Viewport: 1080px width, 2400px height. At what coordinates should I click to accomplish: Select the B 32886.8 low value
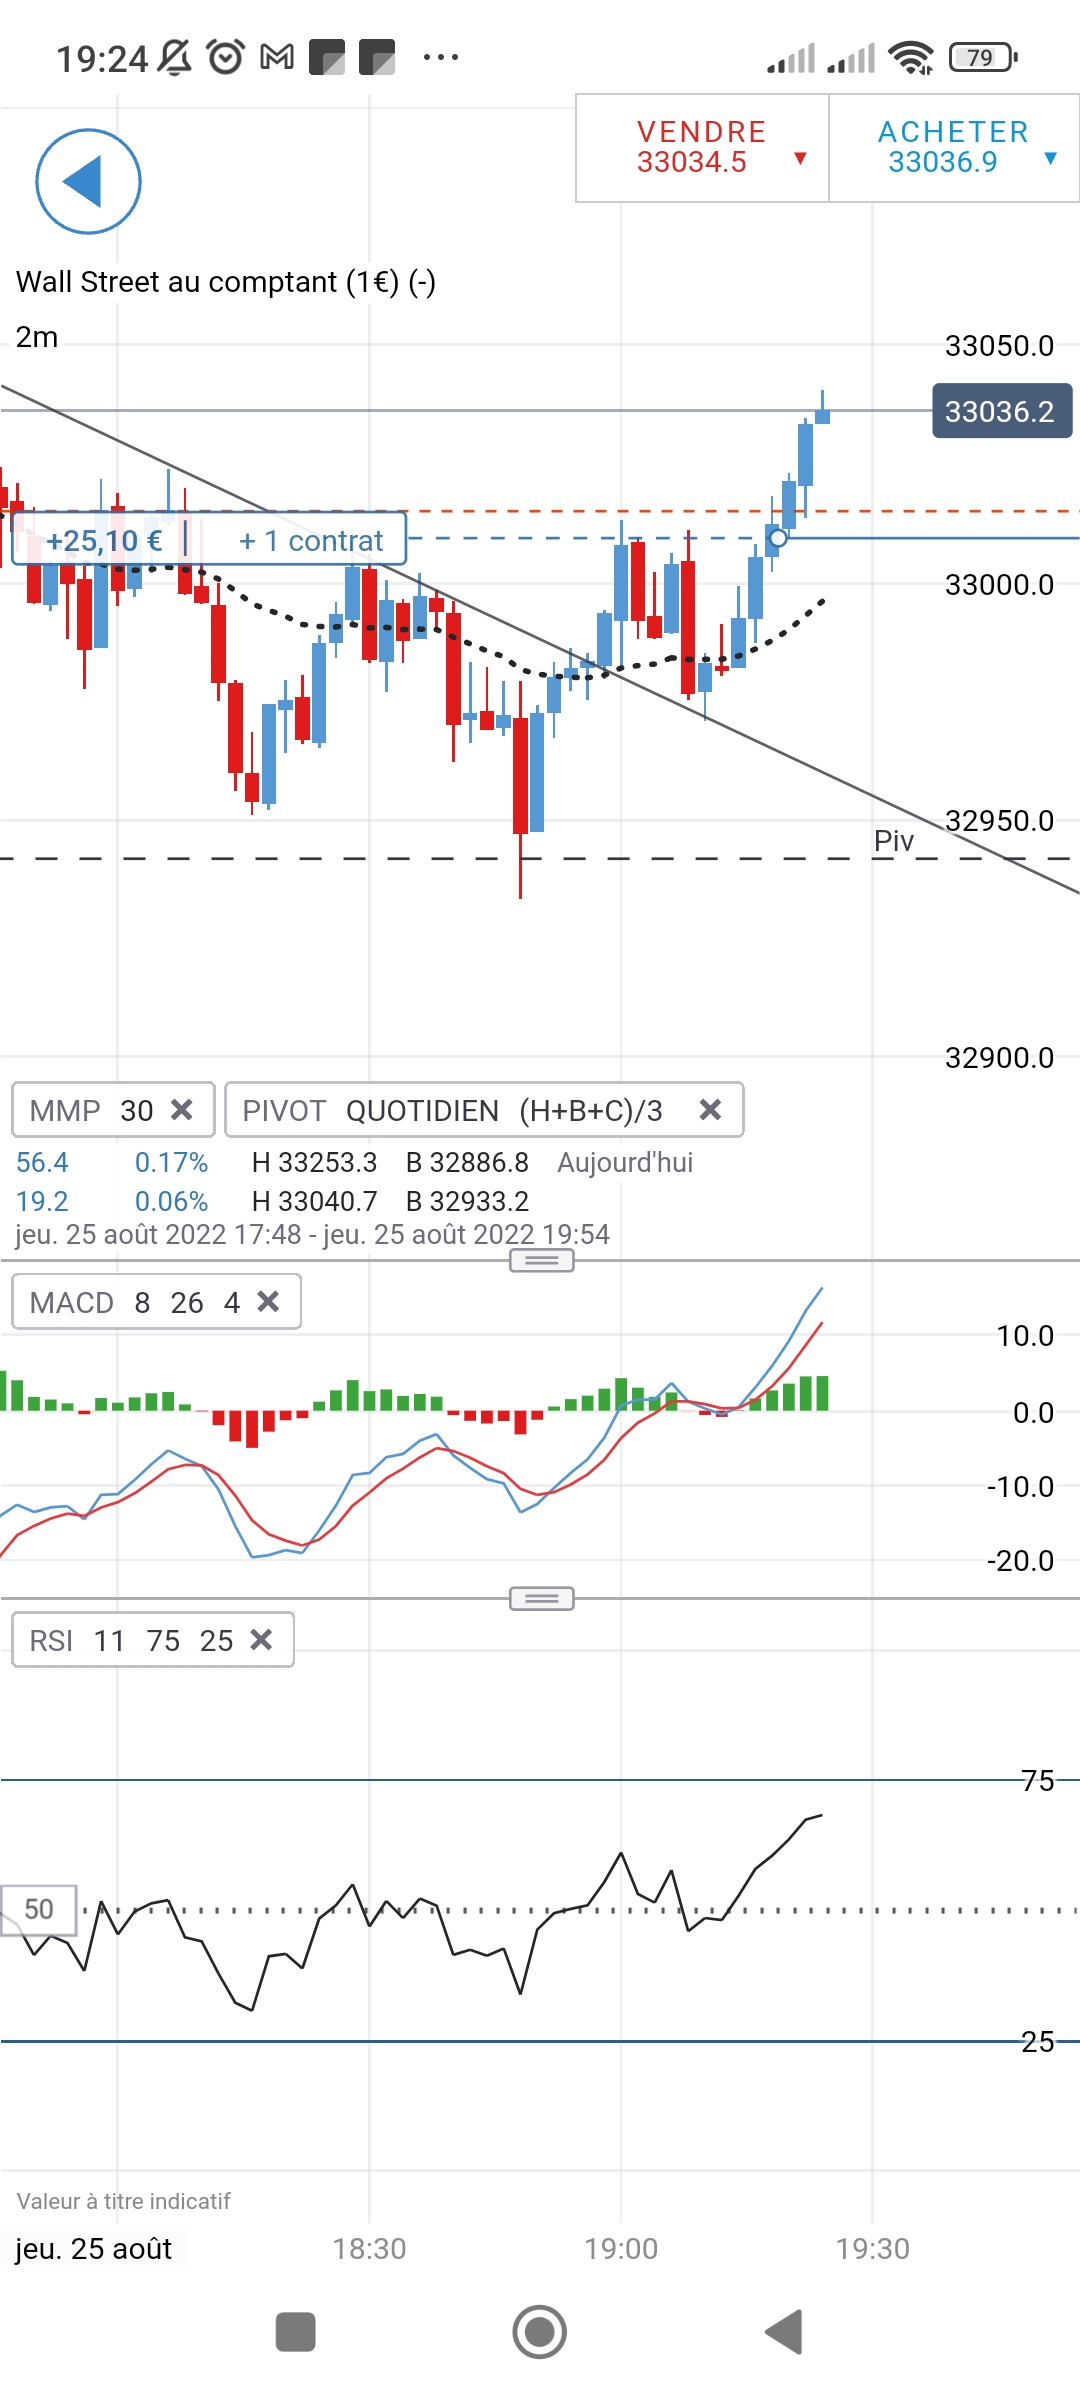click(x=467, y=1163)
